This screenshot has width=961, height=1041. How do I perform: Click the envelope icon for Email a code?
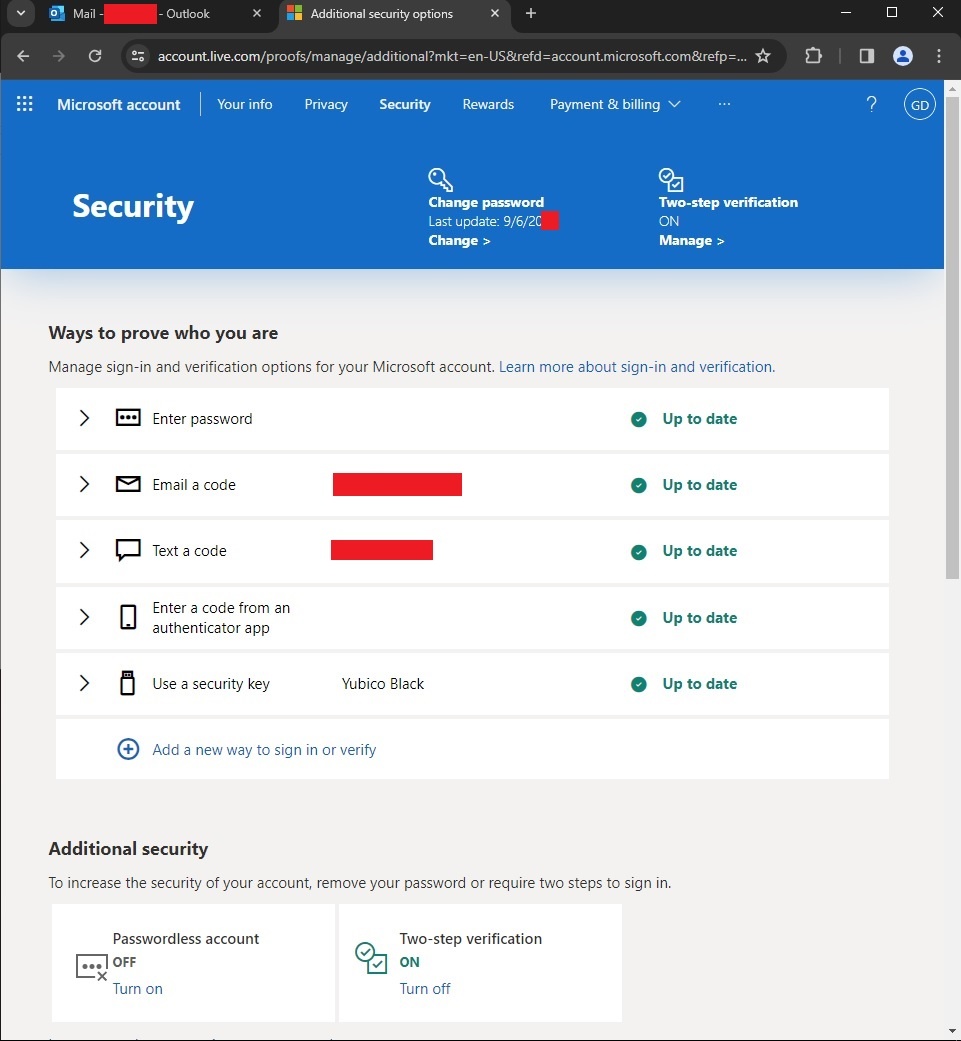(x=128, y=484)
